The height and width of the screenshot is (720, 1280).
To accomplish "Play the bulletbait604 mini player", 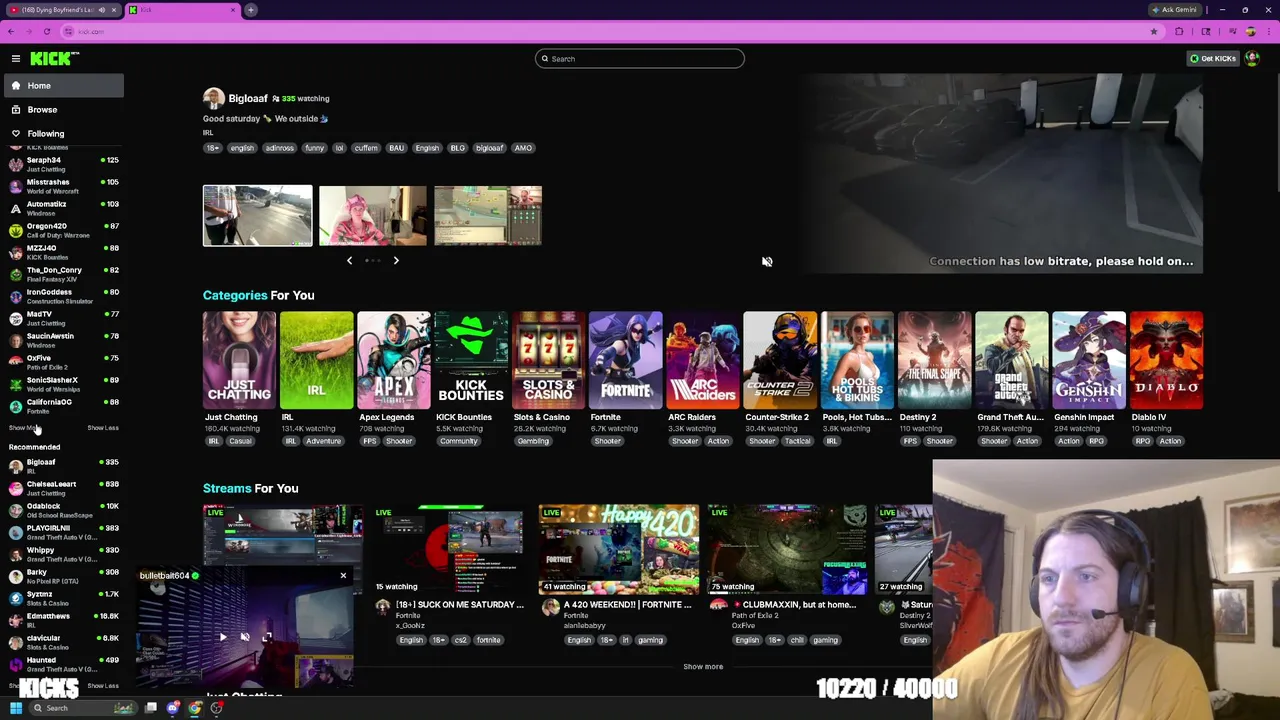I will click(222, 637).
